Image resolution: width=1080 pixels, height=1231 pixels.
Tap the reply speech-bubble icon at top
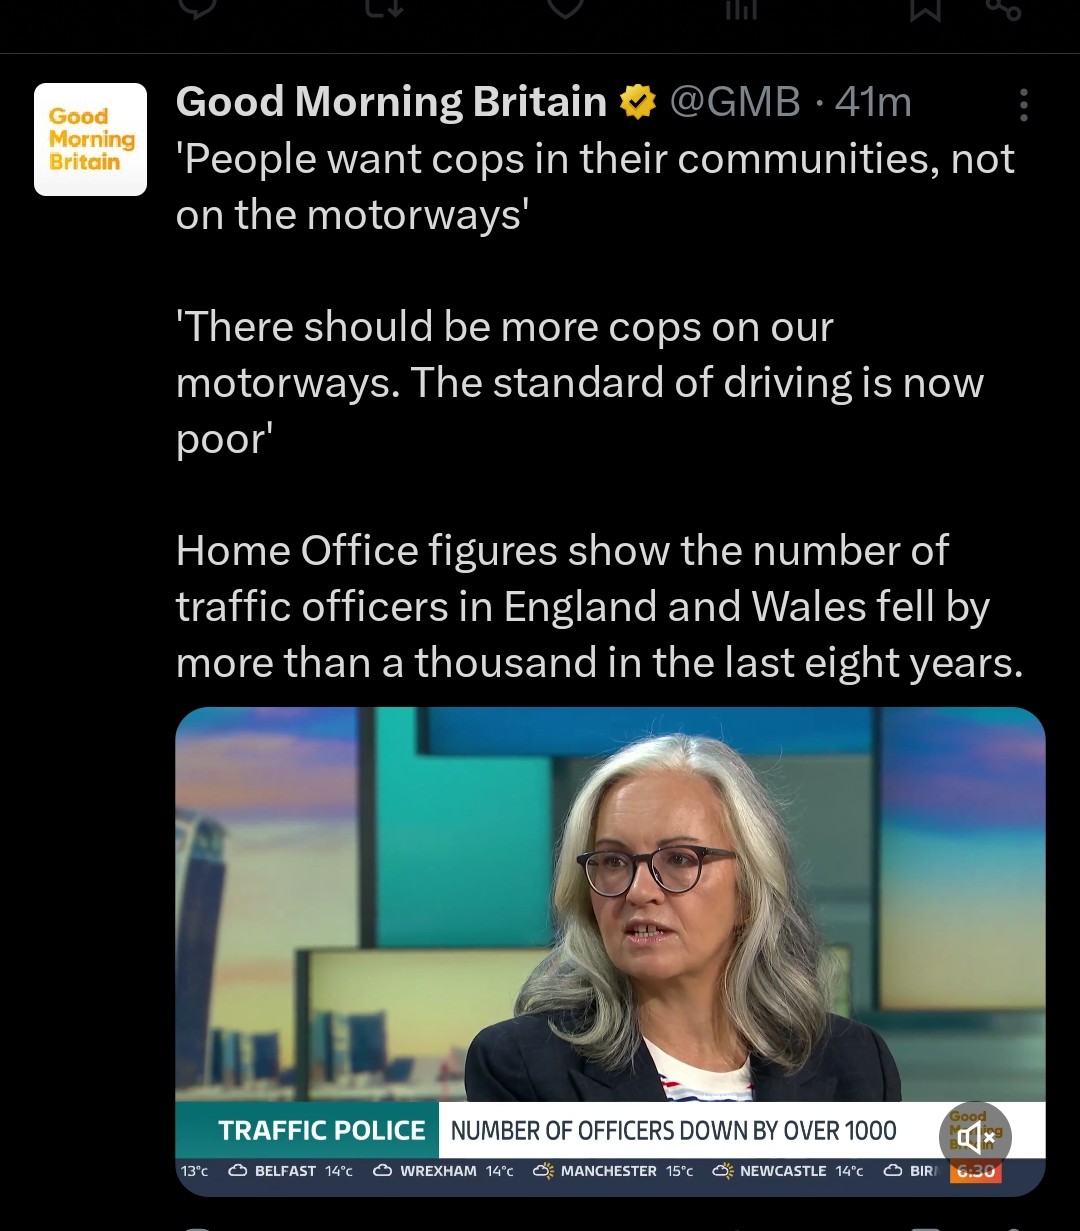pyautogui.click(x=197, y=8)
